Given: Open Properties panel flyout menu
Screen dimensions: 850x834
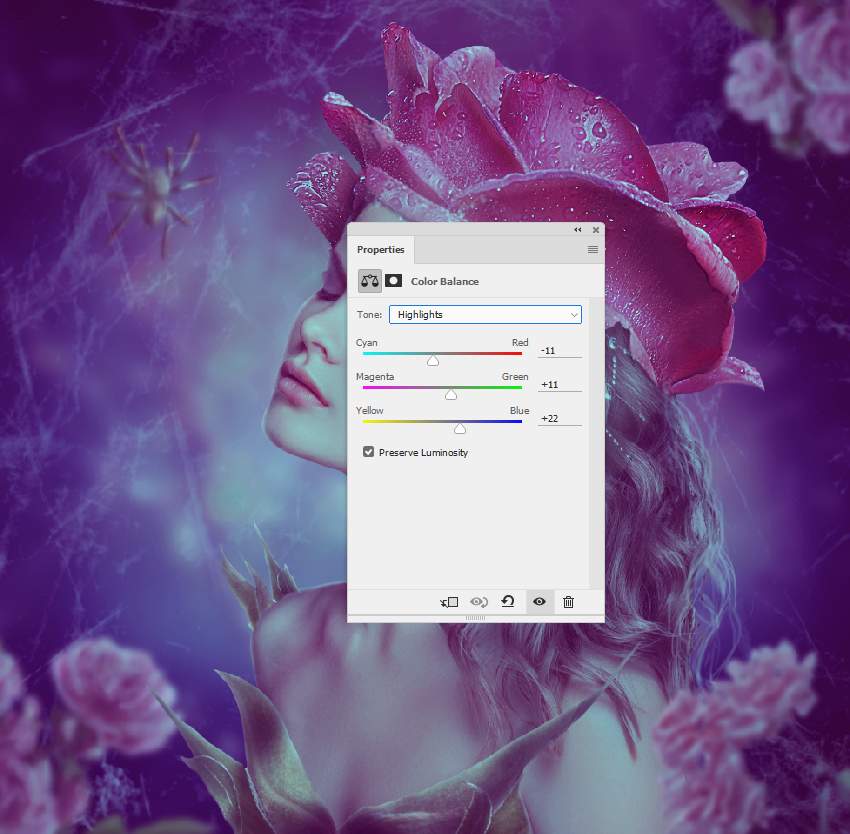Looking at the screenshot, I should (x=593, y=249).
